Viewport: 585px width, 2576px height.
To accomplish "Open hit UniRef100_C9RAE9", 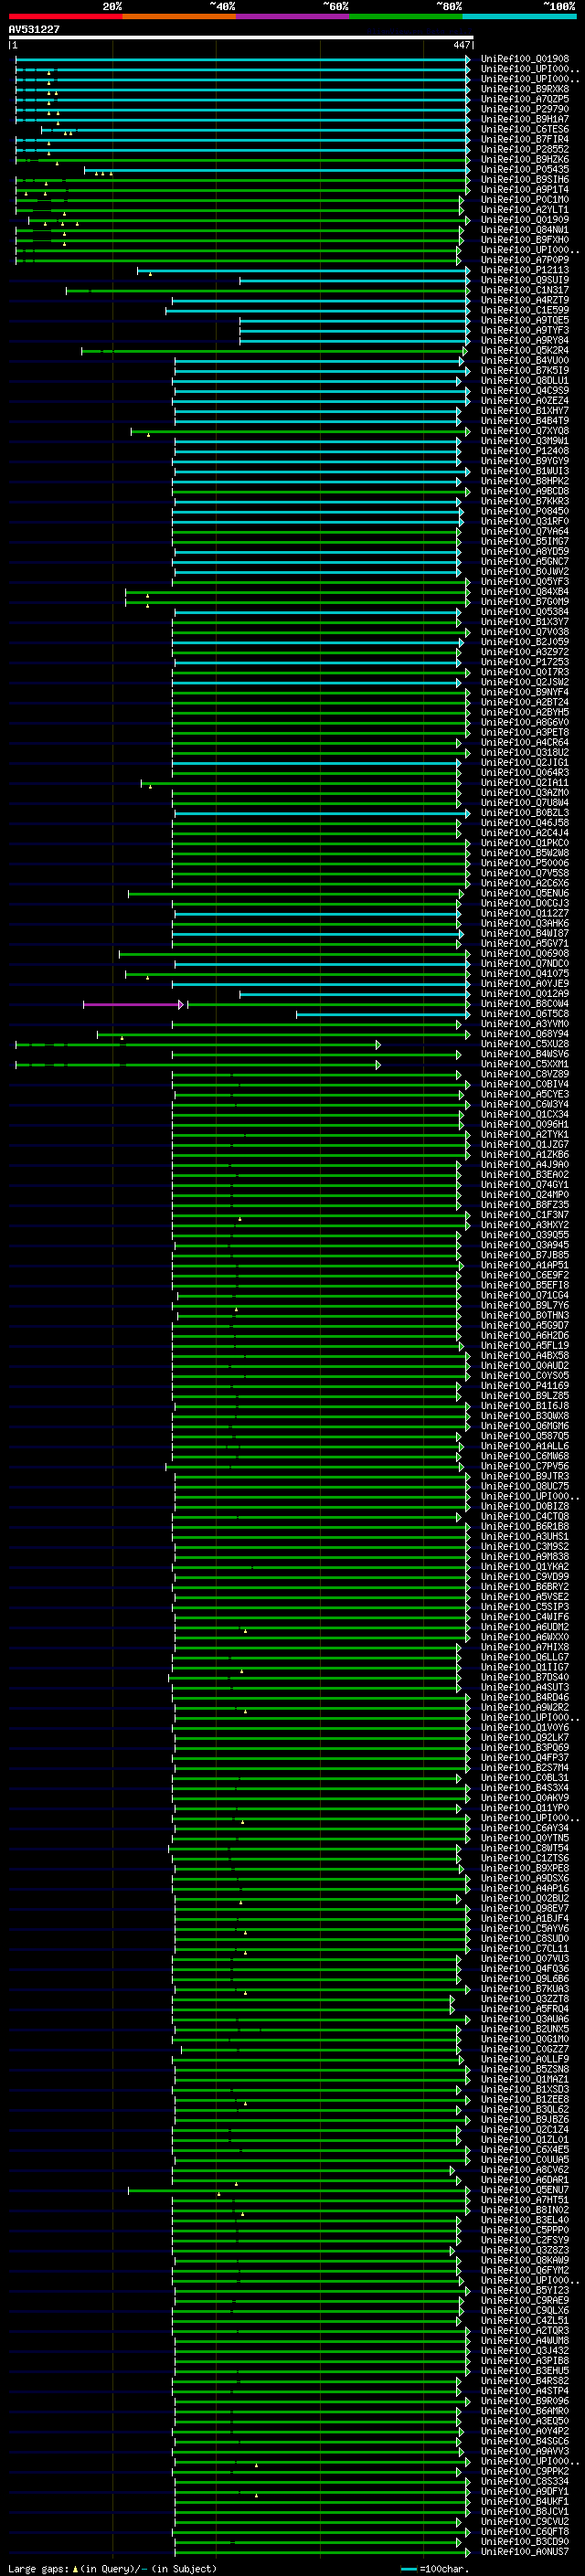I will point(524,2301).
